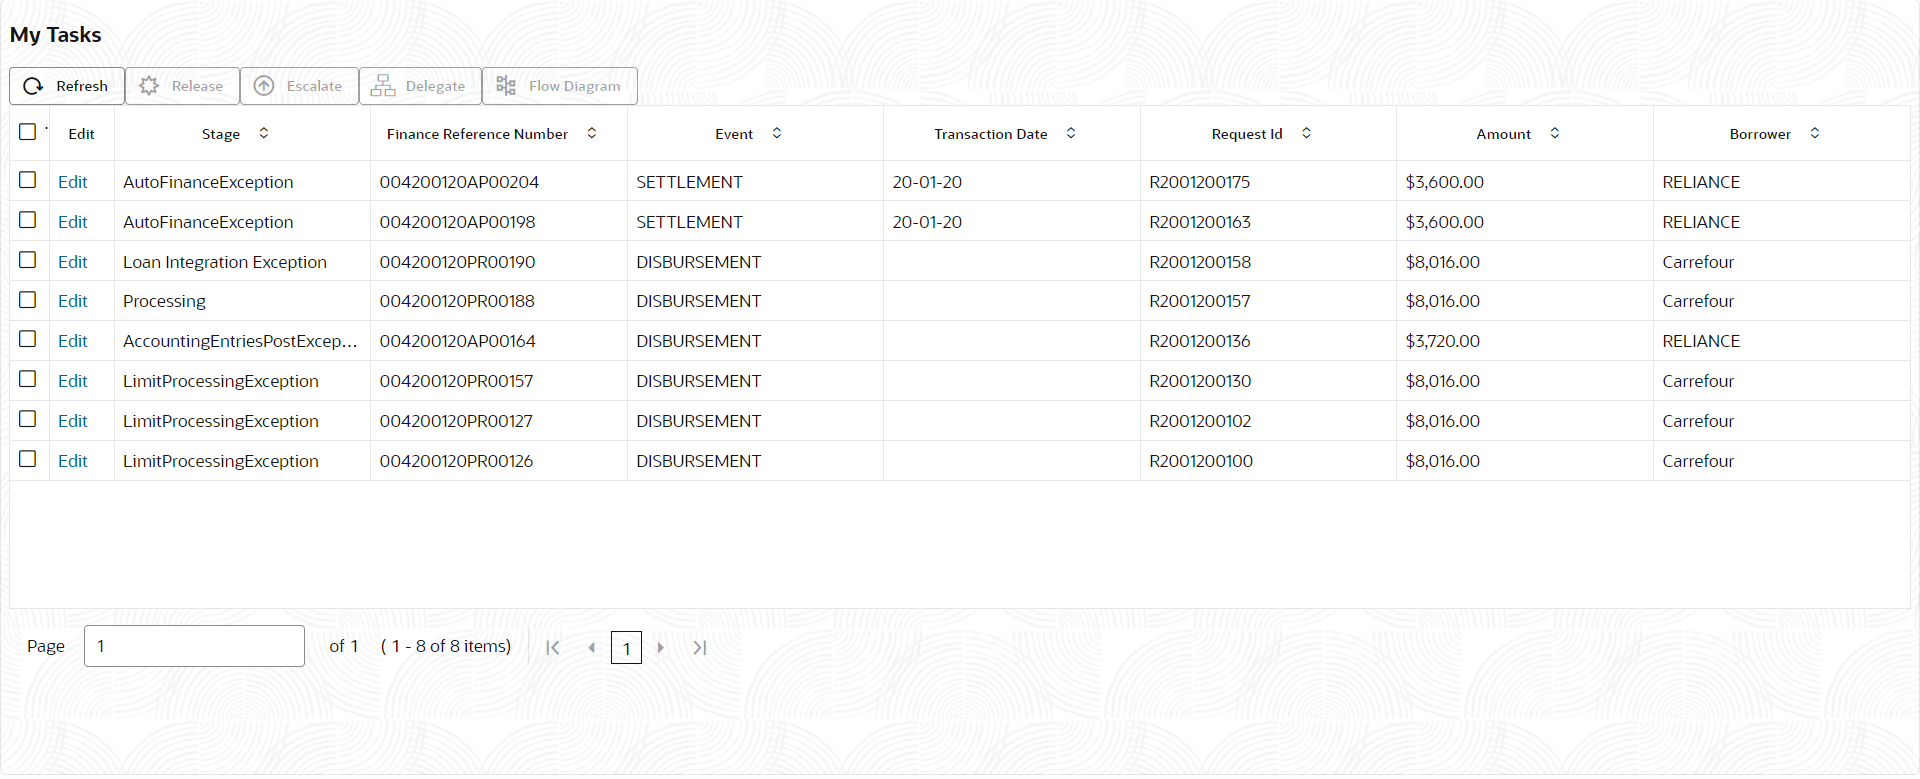The height and width of the screenshot is (779, 1920).
Task: Edit the task with request R2001200175
Action: pos(73,182)
